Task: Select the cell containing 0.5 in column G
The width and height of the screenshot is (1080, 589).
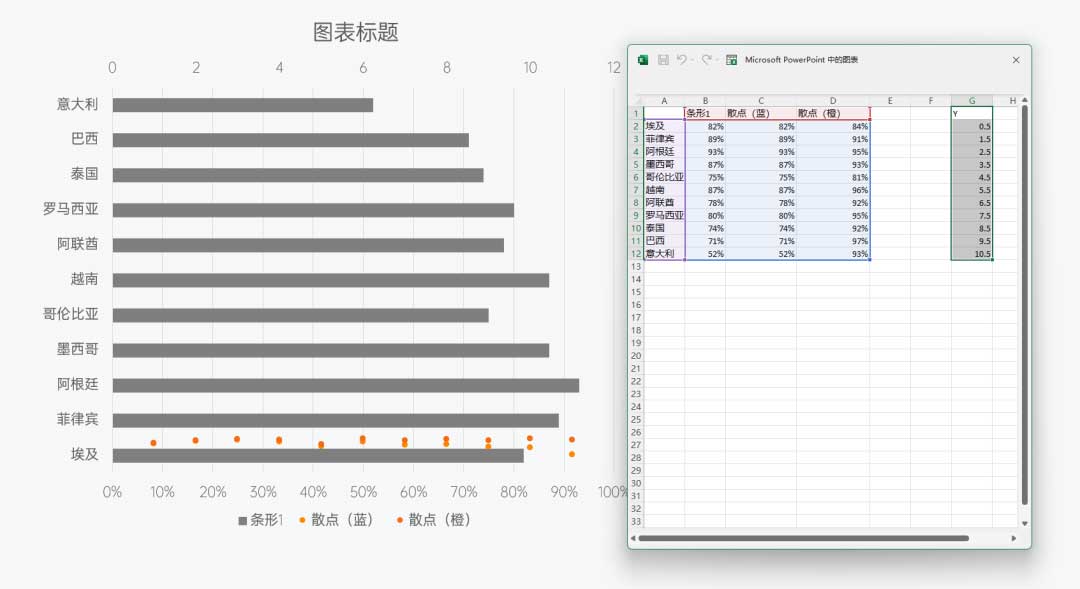Action: click(x=971, y=127)
